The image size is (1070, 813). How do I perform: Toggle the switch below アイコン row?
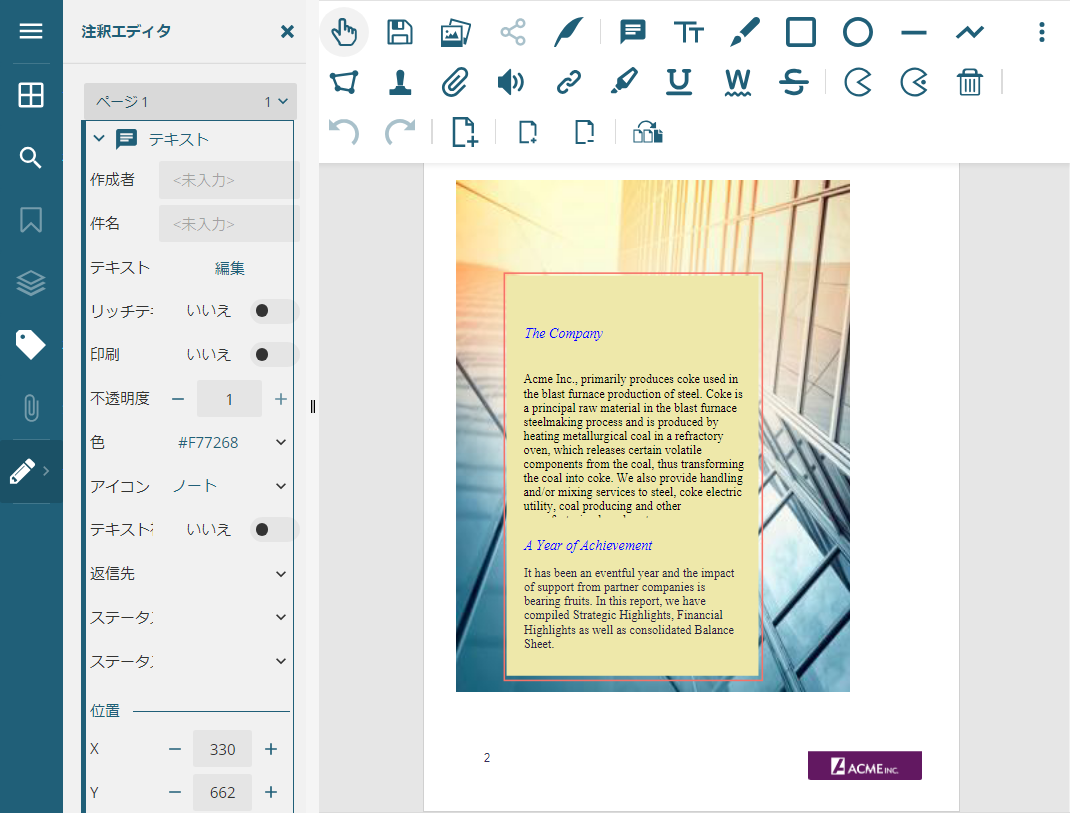click(x=274, y=530)
